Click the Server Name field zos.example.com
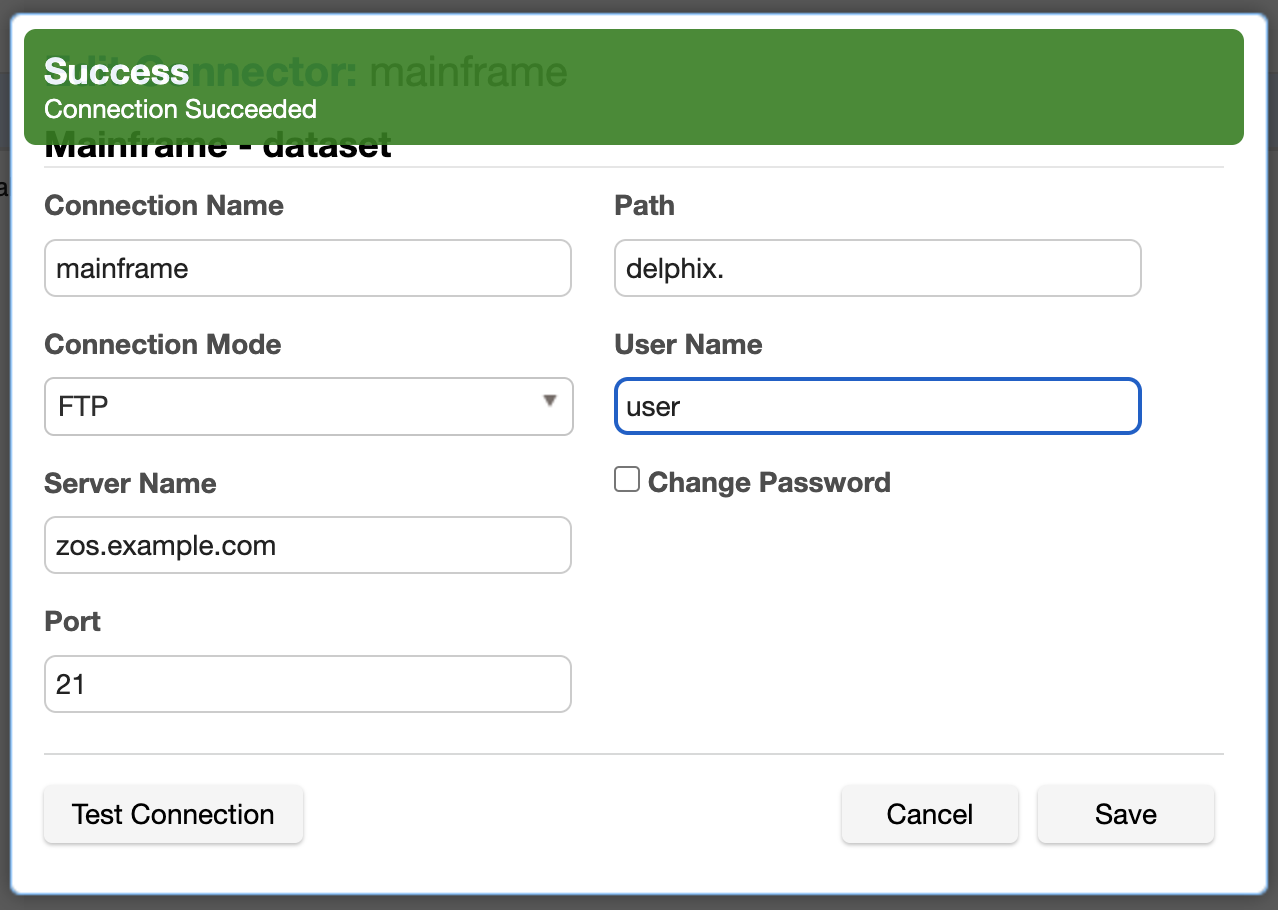Viewport: 1278px width, 910px height. (x=307, y=545)
